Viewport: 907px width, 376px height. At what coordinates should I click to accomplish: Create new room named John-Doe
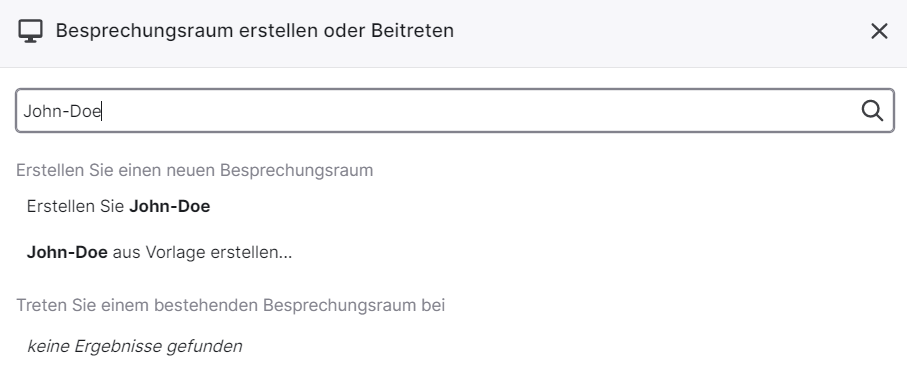118,206
